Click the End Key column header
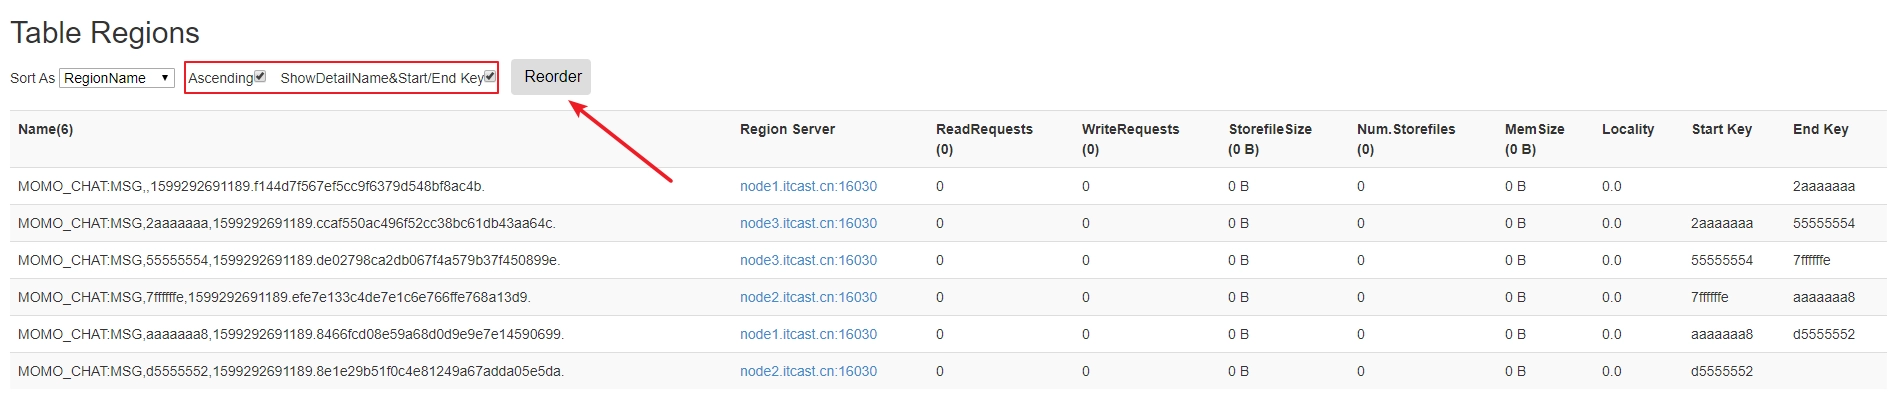The width and height of the screenshot is (1897, 397). tap(1820, 129)
